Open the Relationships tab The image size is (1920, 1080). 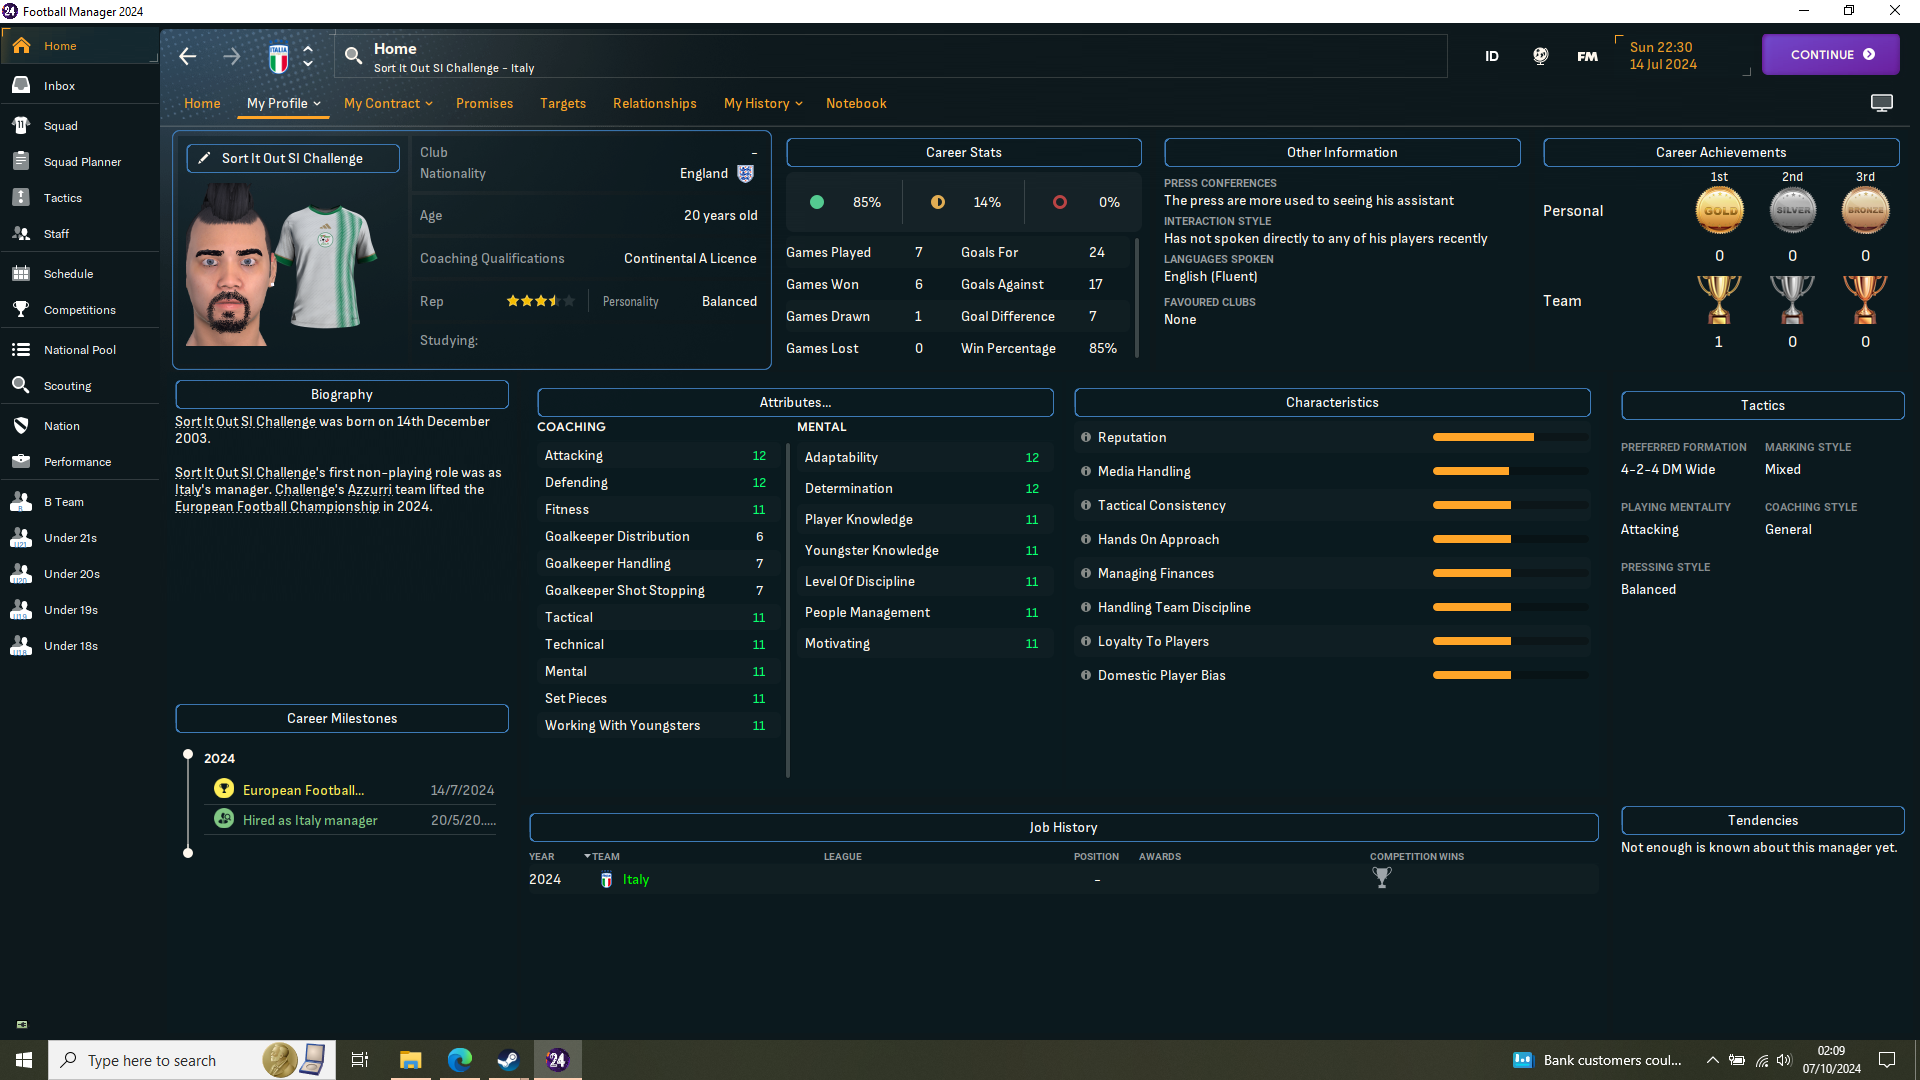(x=655, y=103)
